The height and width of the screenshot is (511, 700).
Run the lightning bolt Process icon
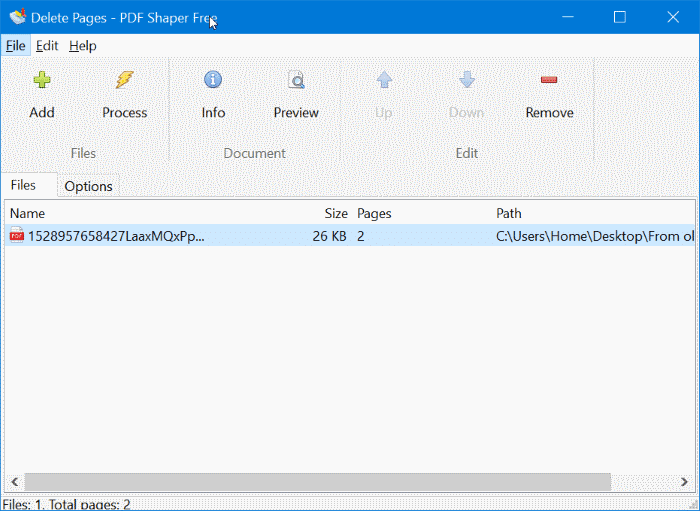click(x=125, y=80)
